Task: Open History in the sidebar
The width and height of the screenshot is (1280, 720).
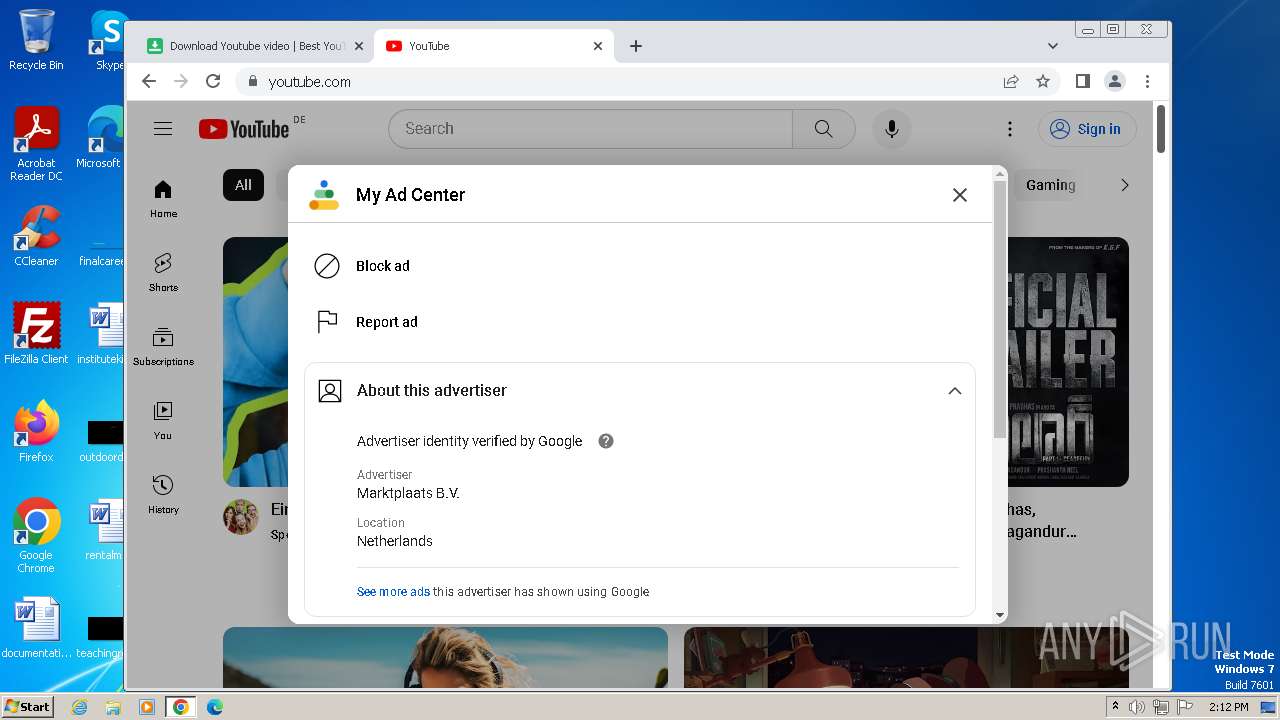Action: click(x=163, y=495)
